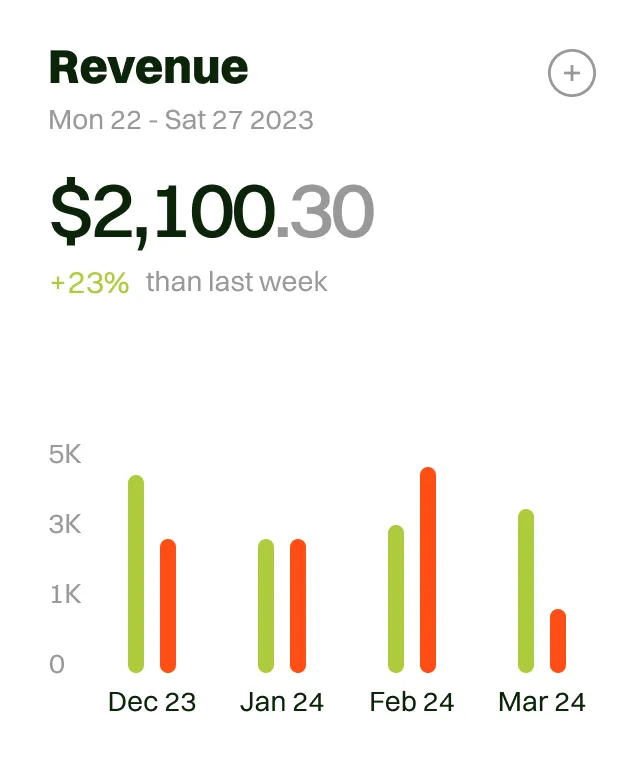Click the +23% growth indicator
This screenshot has width=644, height=759.
[x=90, y=283]
